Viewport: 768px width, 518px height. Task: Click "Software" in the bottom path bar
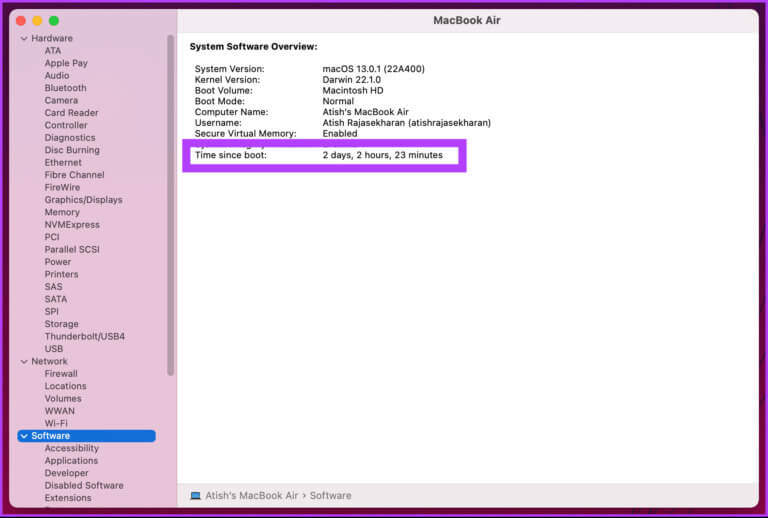click(331, 495)
